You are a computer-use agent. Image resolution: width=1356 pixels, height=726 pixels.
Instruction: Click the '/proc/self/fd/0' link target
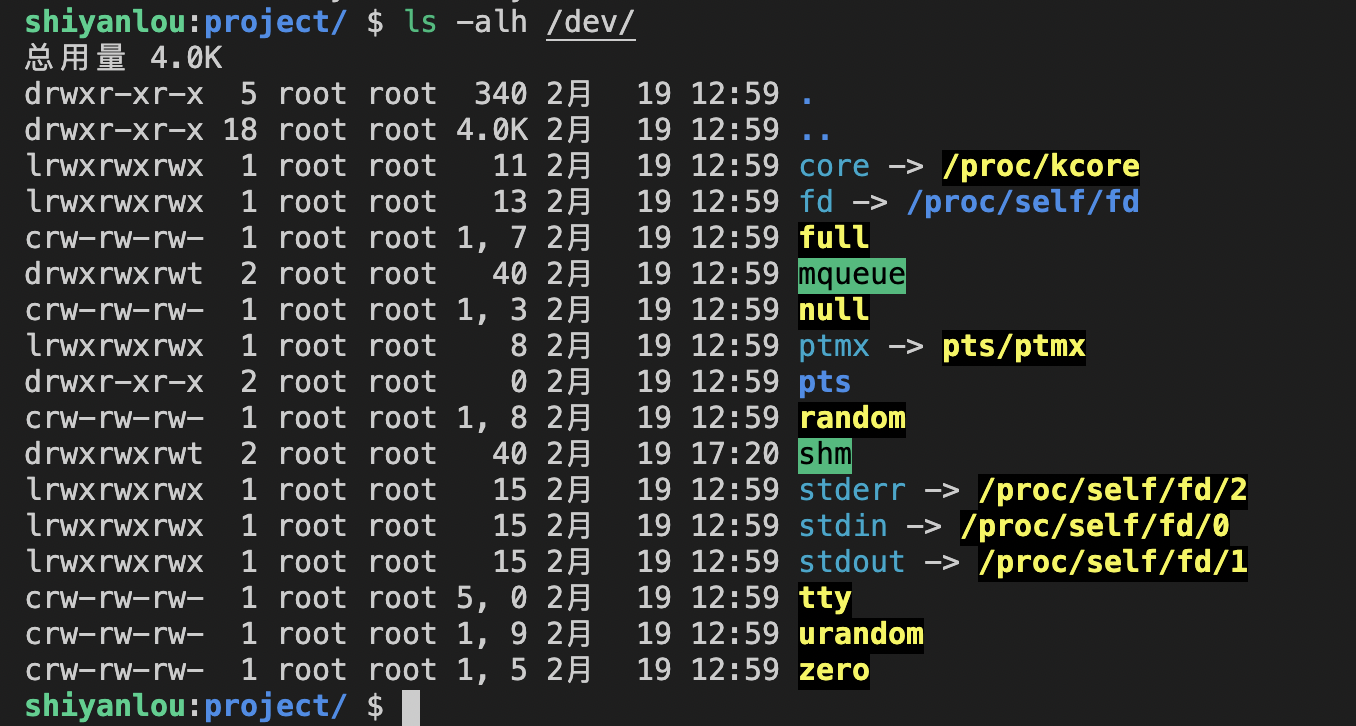coord(1095,526)
